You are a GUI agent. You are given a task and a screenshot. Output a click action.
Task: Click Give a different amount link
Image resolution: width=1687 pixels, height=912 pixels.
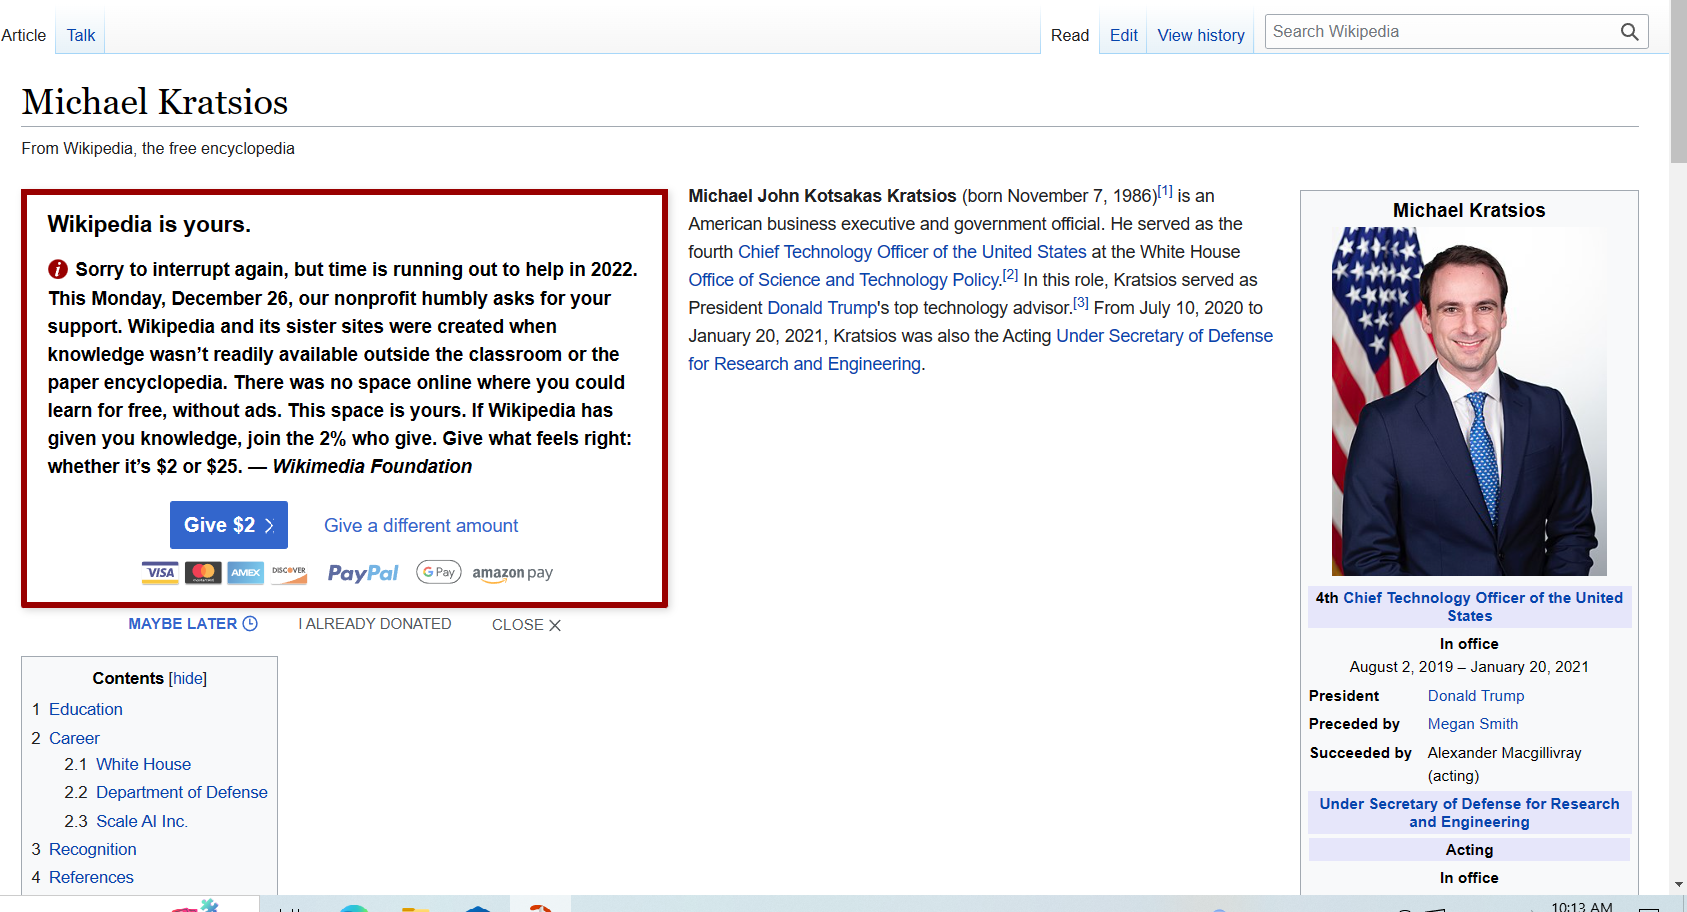click(x=421, y=526)
